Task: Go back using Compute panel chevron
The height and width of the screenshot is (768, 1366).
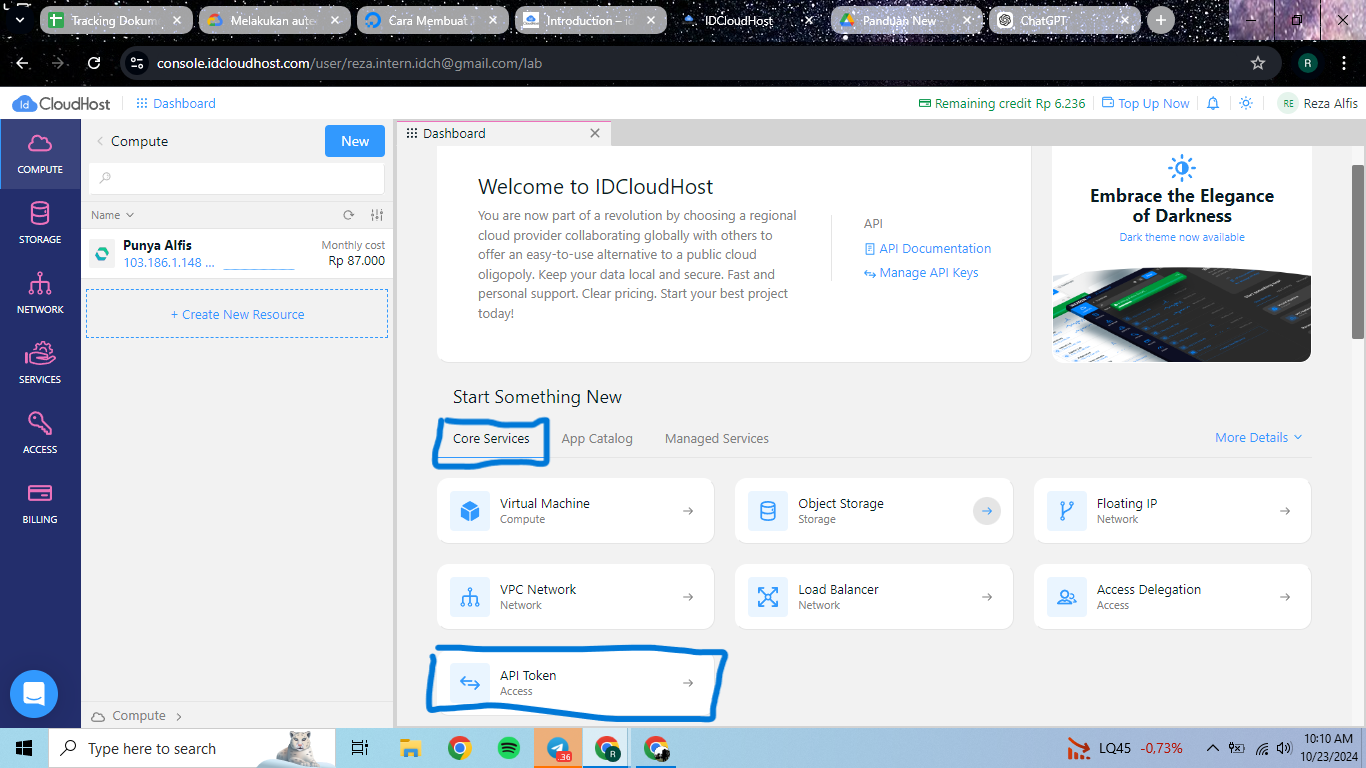Action: tap(100, 141)
